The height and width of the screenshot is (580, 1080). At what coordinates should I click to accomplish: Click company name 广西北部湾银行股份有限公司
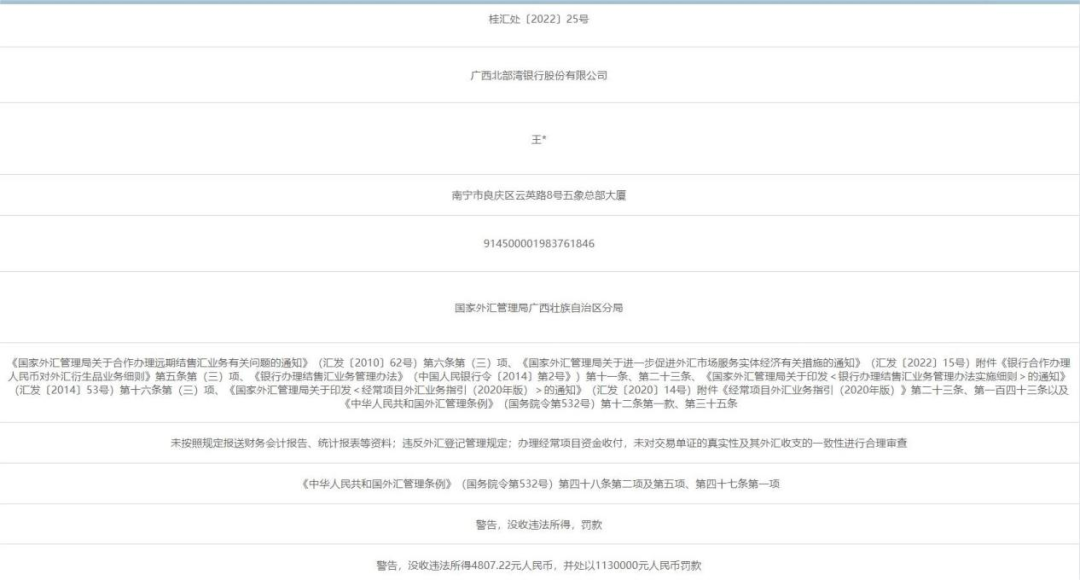[539, 76]
